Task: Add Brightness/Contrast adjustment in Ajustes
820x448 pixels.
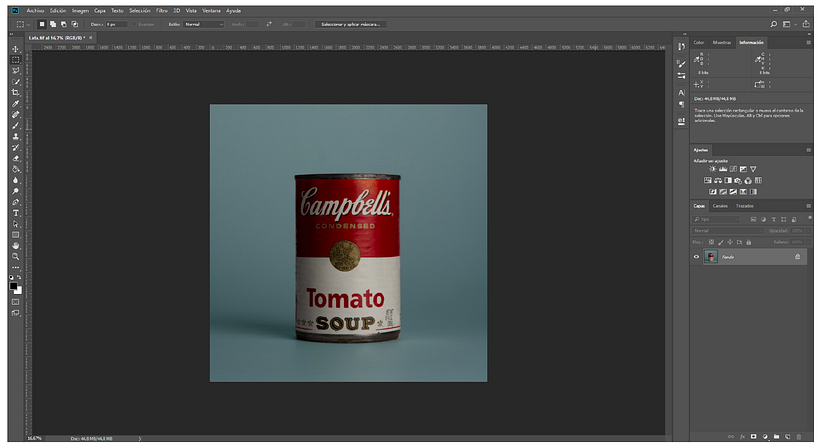Action: tap(712, 169)
